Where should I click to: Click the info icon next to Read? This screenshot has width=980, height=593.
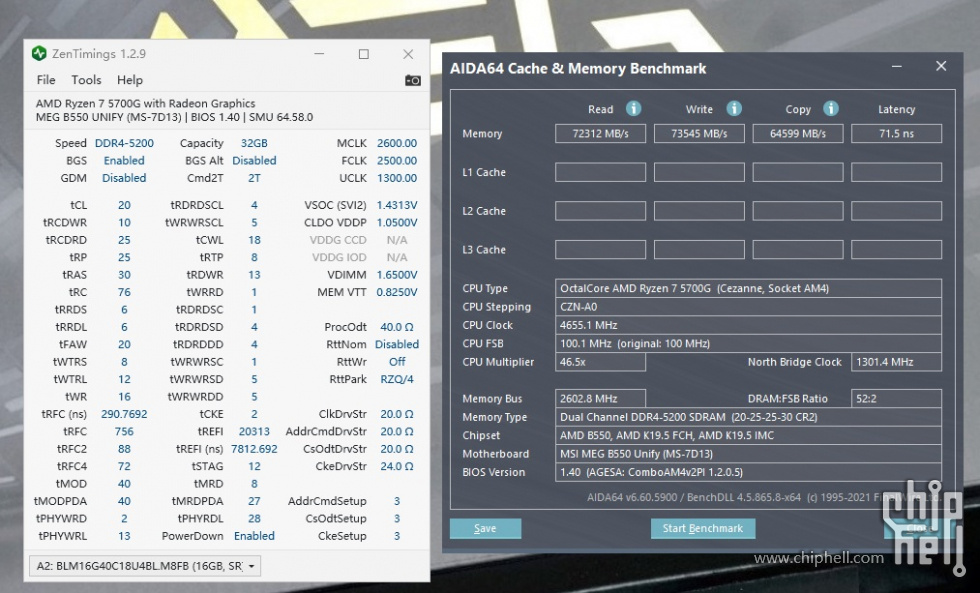click(x=633, y=109)
